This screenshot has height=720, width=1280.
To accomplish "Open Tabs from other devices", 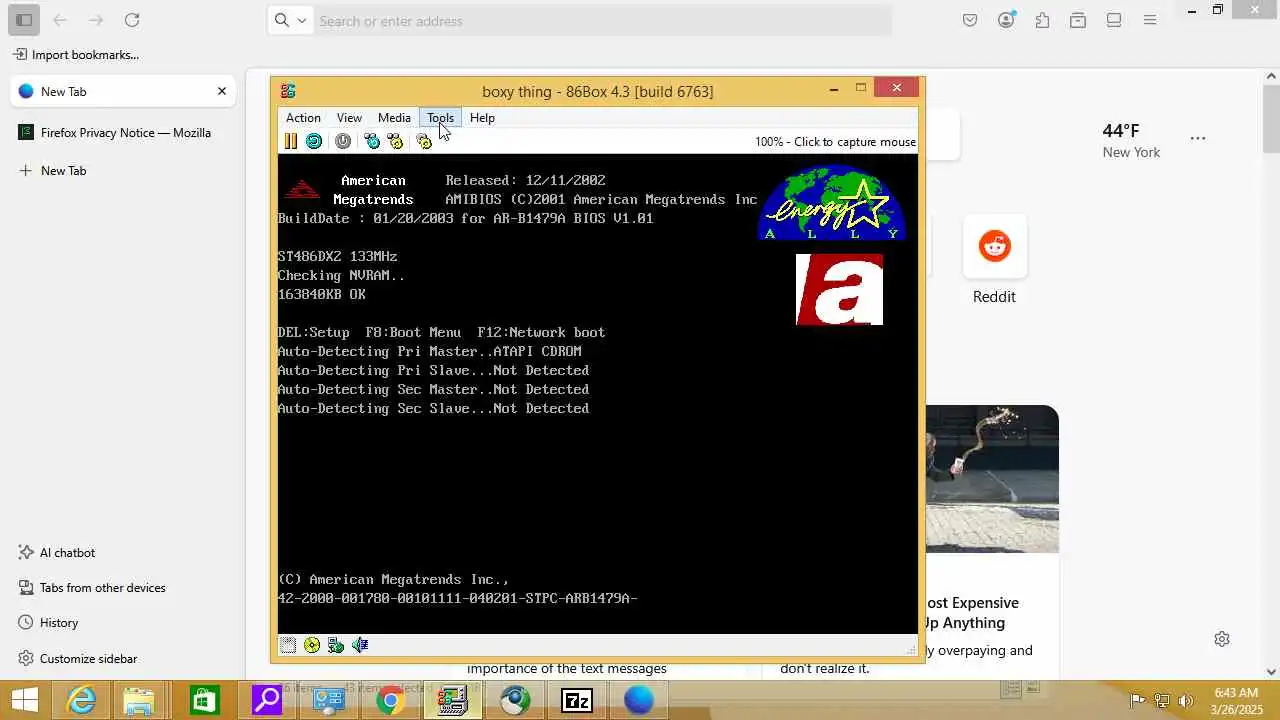I will pyautogui.click(x=92, y=588).
